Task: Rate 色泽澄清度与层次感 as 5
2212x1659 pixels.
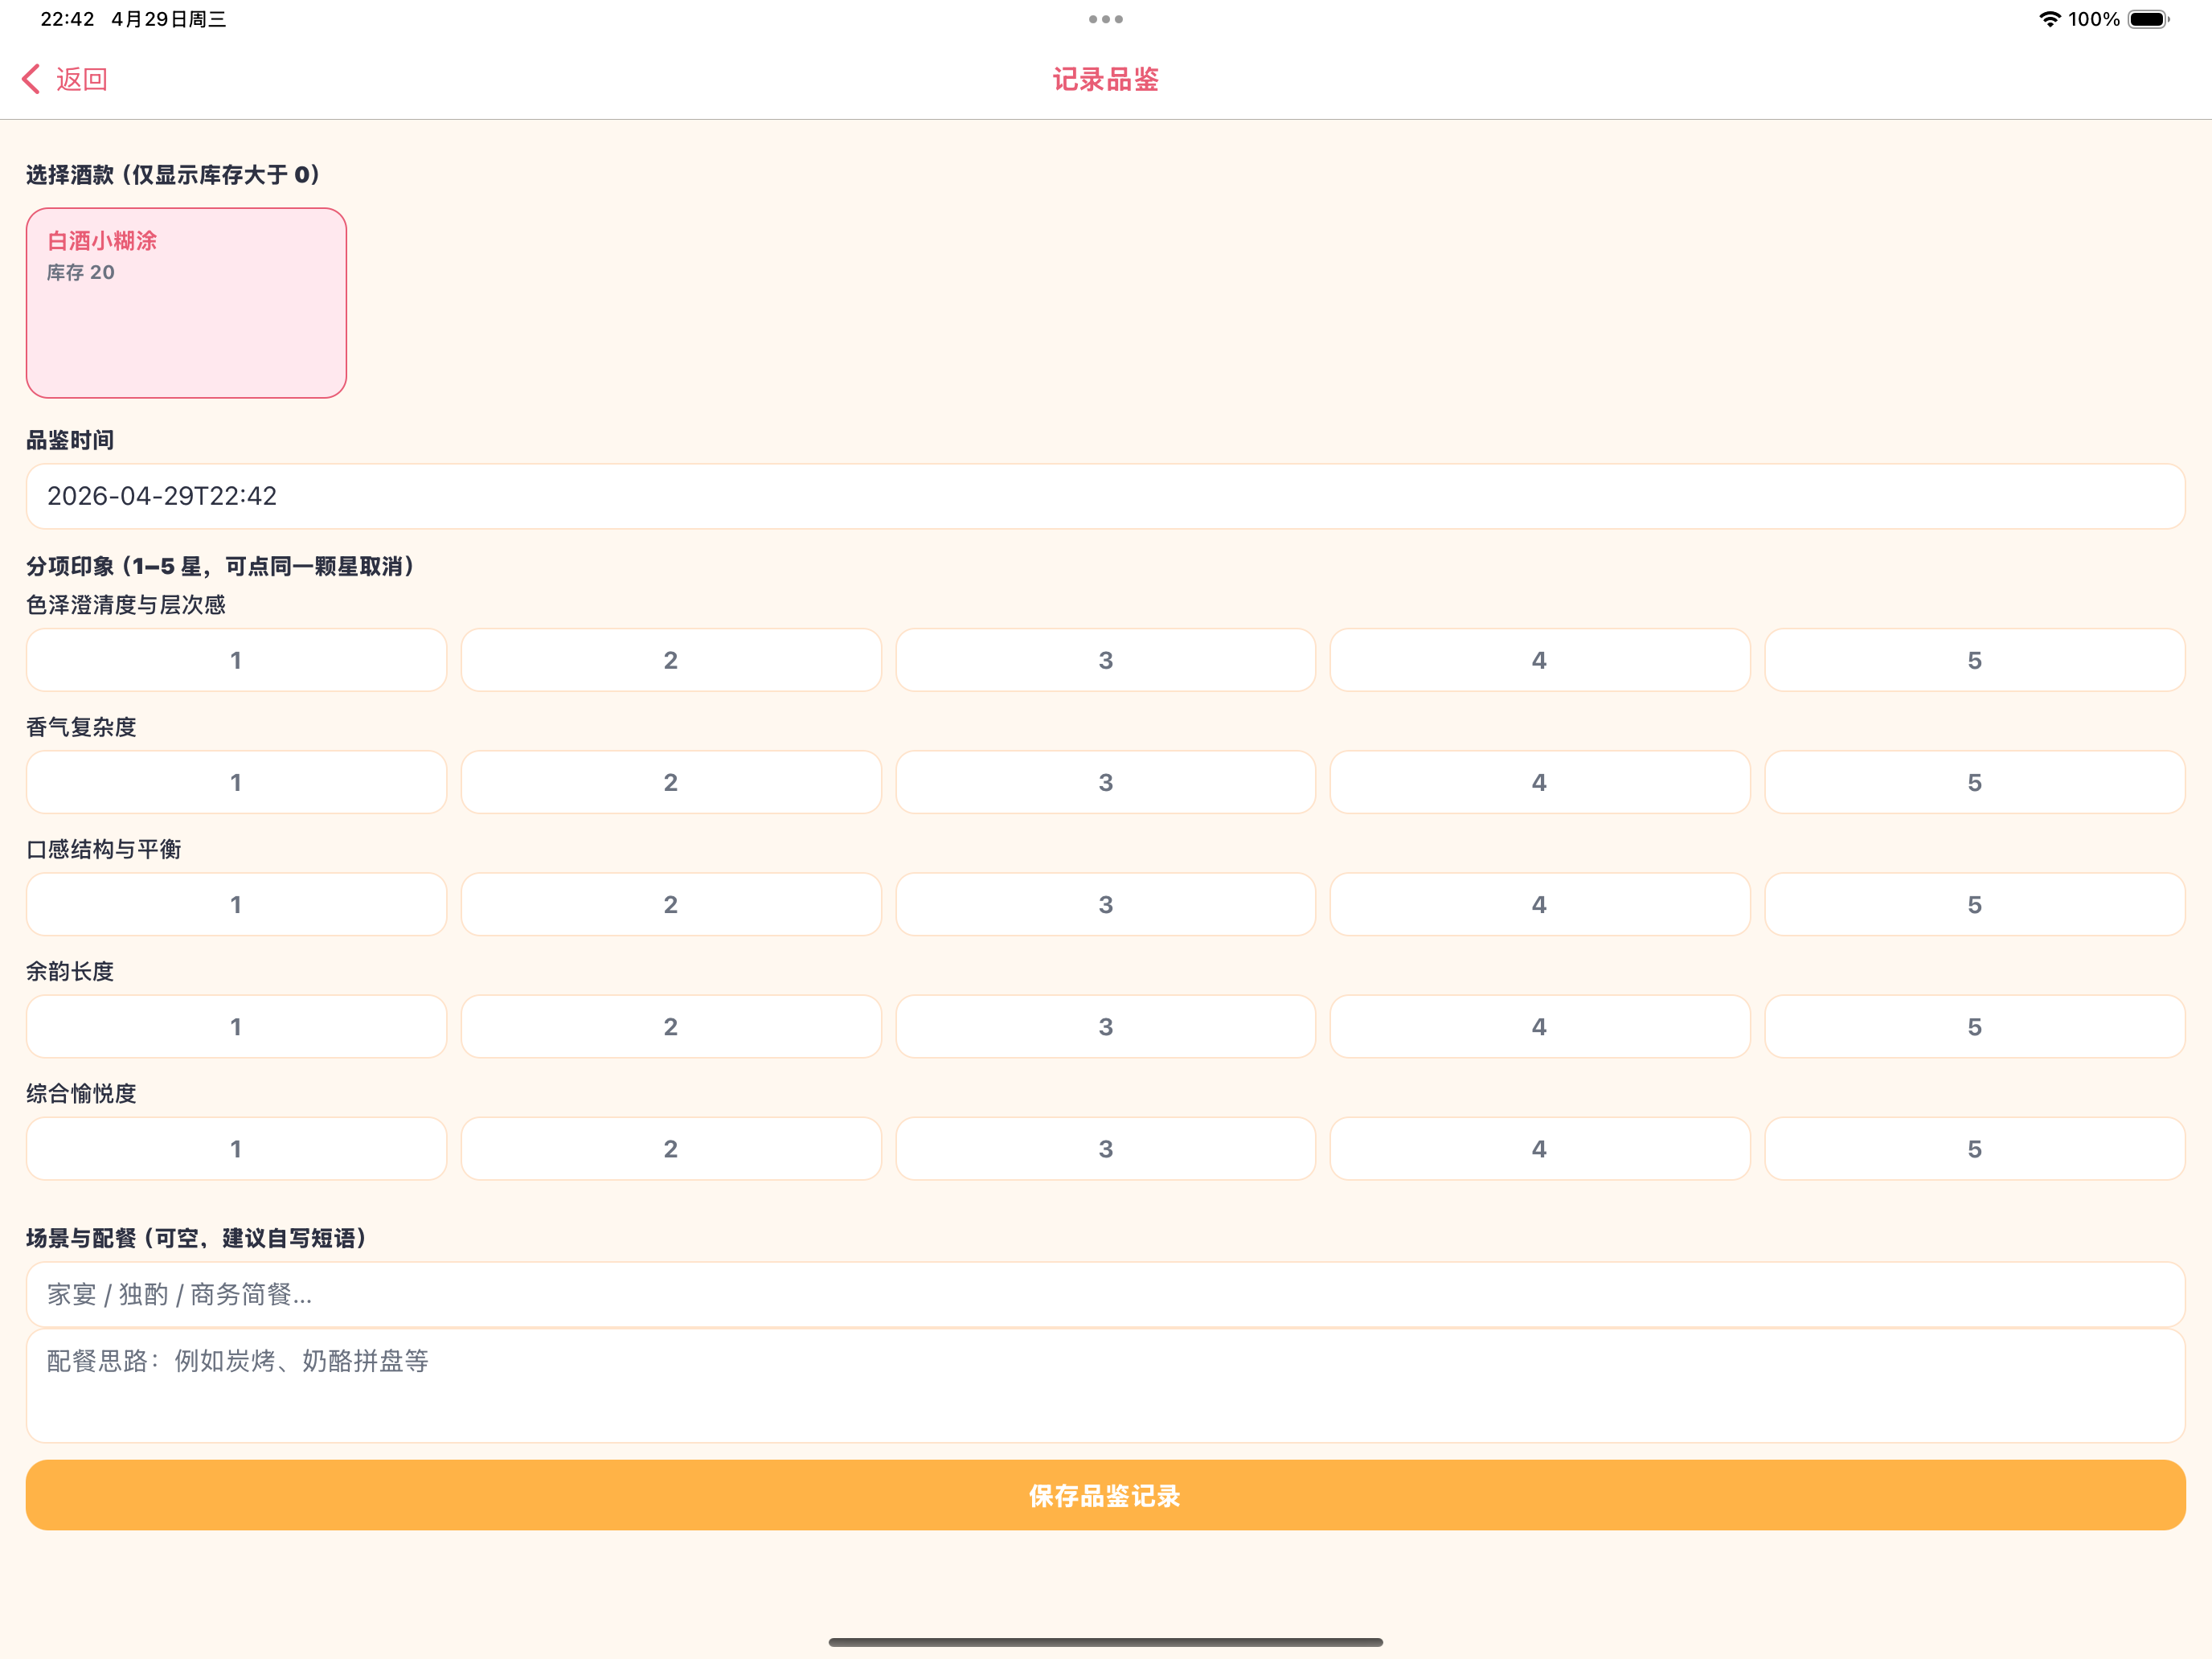Action: pyautogui.click(x=1974, y=660)
